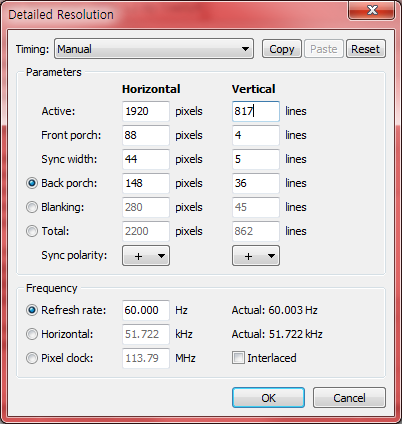This screenshot has width=402, height=424.
Task: Choose the Pixel clock radio button
Action: pos(32,358)
